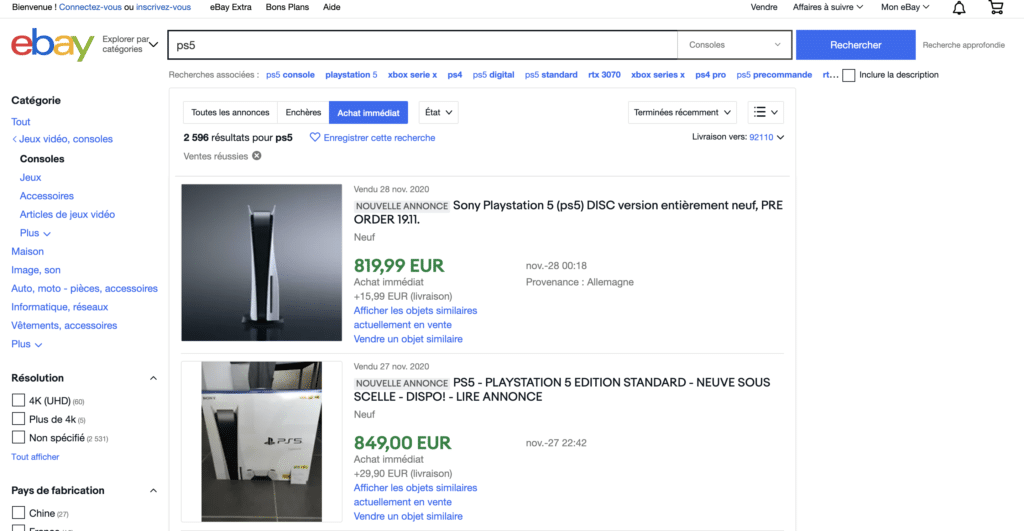
Task: Open PS5 - PLAYSTATION 5 EDITION STANDARD title
Action: click(x=562, y=389)
